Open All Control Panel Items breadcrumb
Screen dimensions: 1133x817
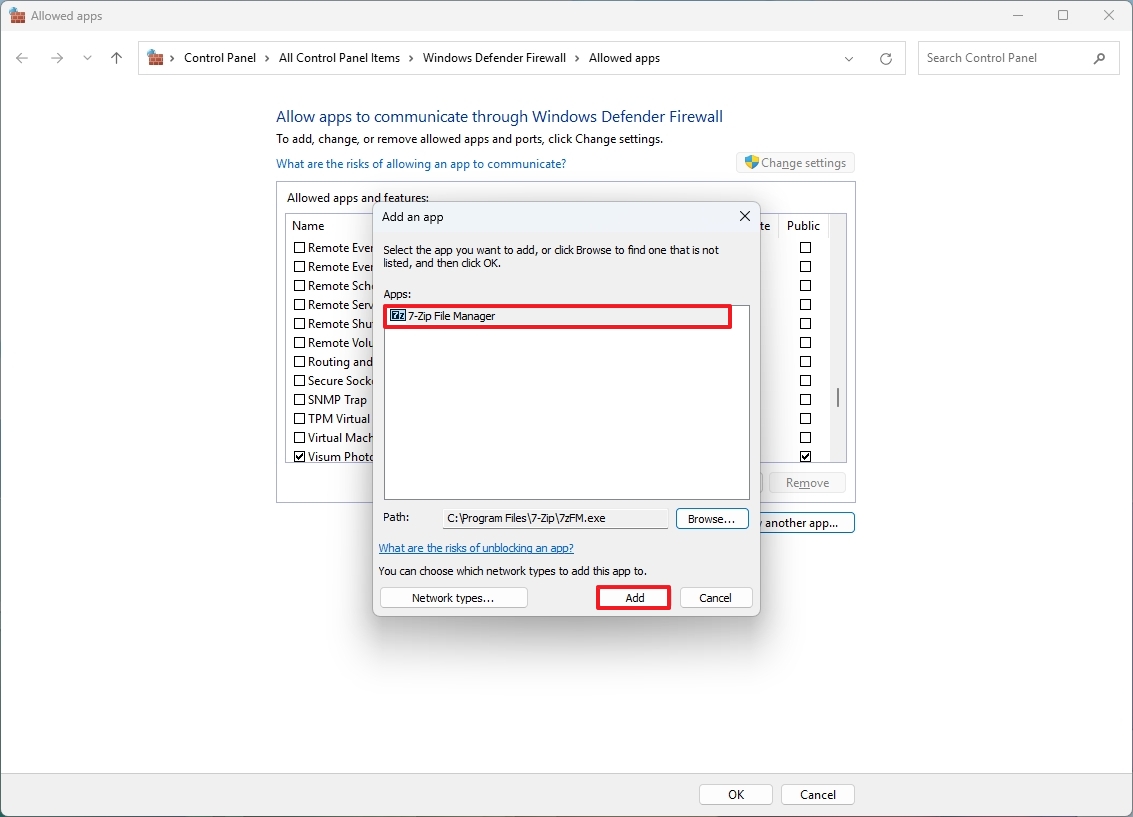click(339, 58)
